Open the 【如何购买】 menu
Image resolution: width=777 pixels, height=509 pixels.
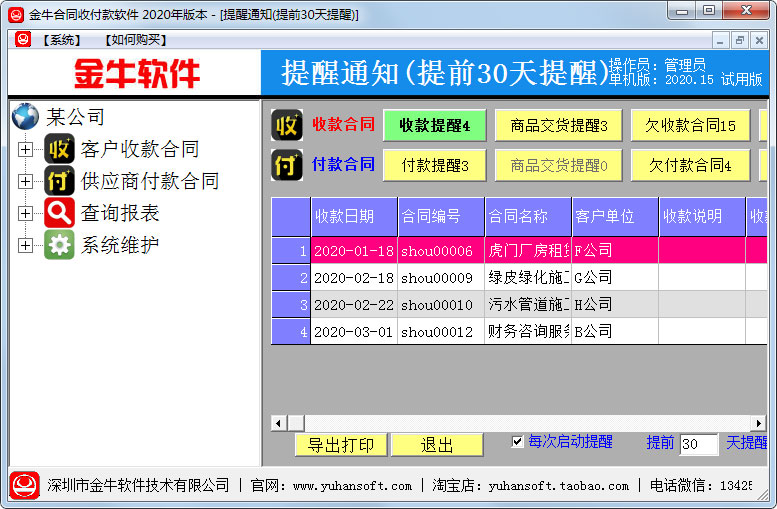[135, 40]
